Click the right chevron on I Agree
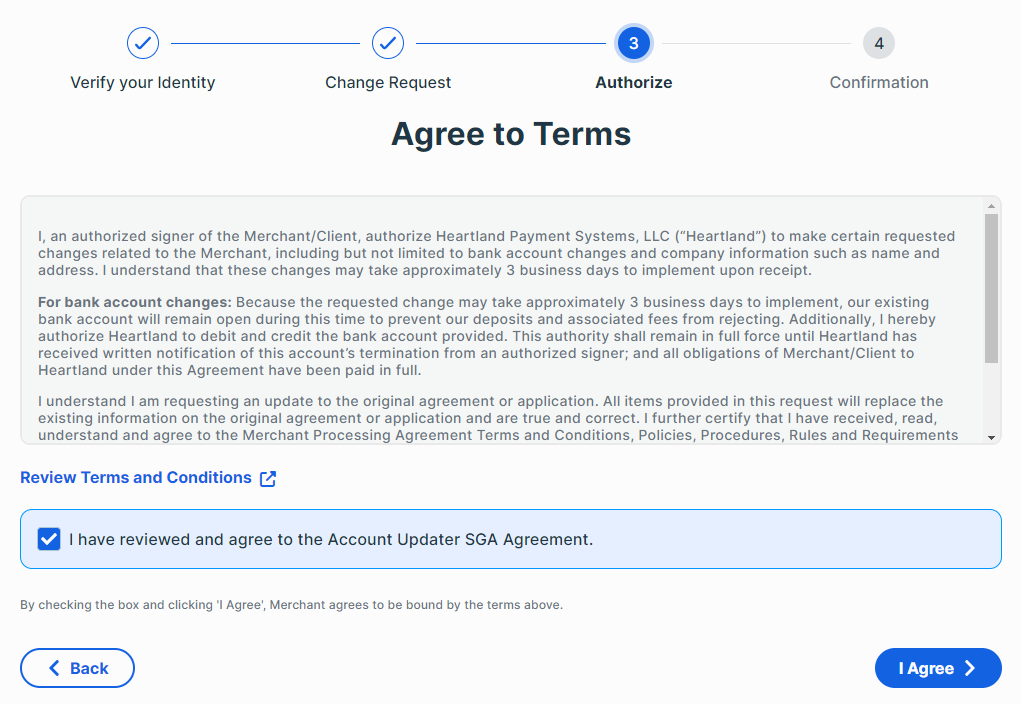The height and width of the screenshot is (704, 1021). tap(969, 669)
